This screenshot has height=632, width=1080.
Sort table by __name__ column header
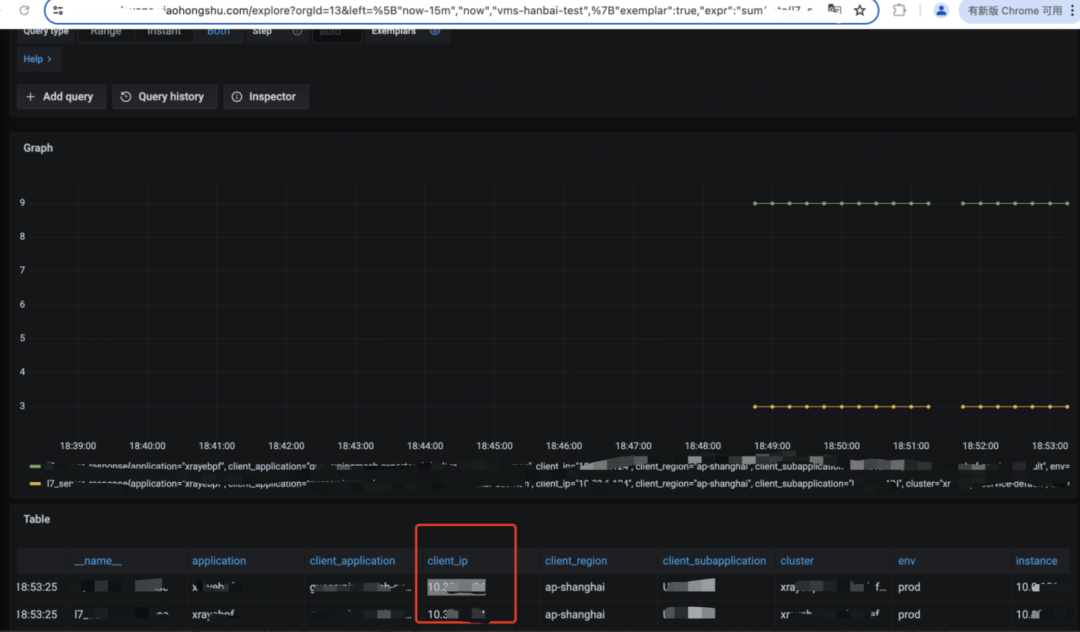[98, 561]
